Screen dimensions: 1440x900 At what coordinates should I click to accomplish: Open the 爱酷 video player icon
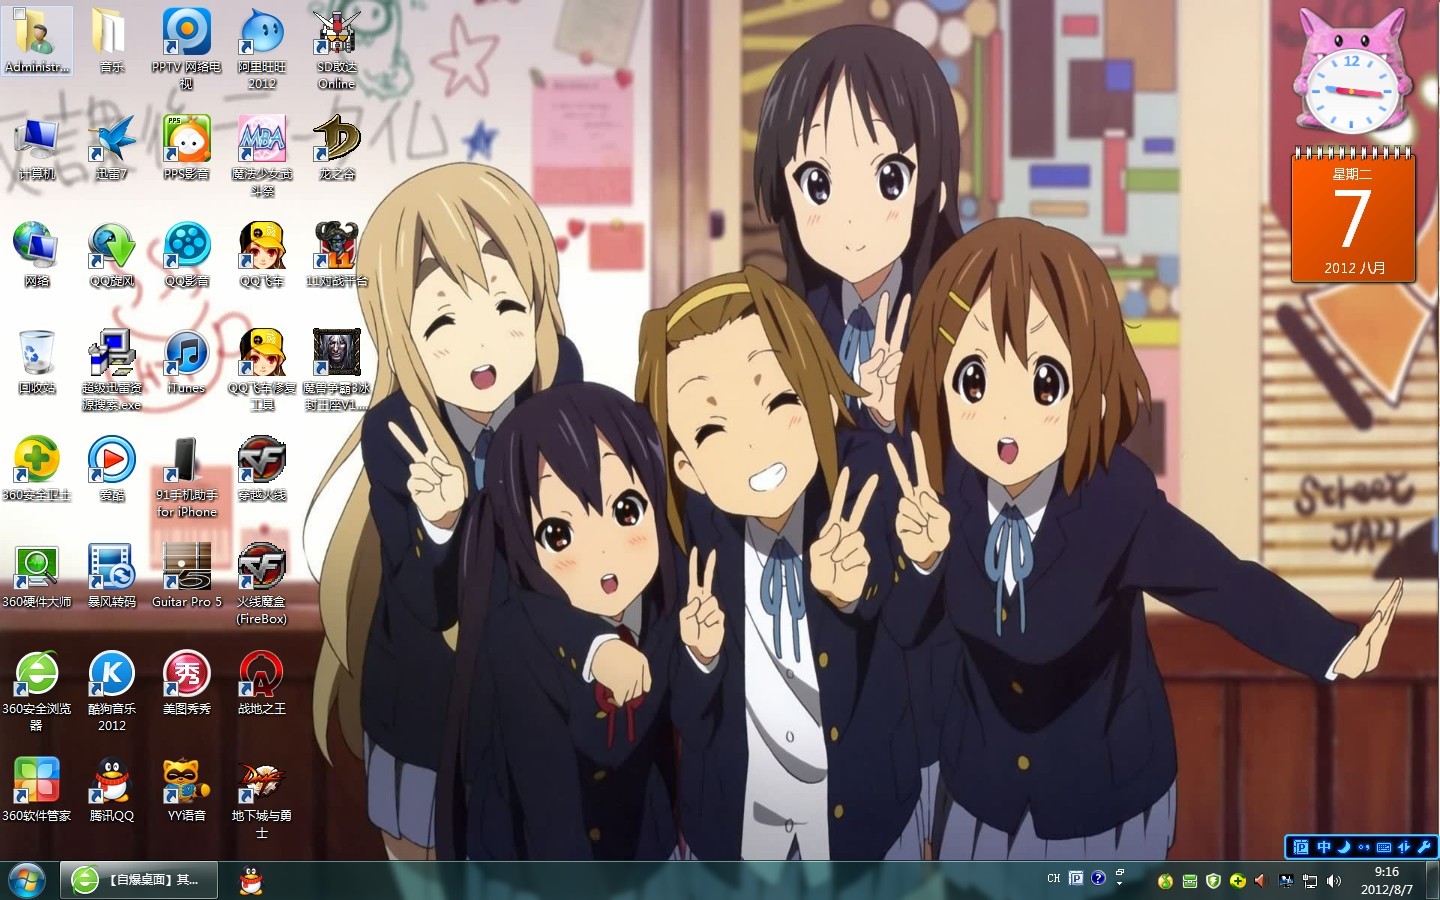coord(112,468)
